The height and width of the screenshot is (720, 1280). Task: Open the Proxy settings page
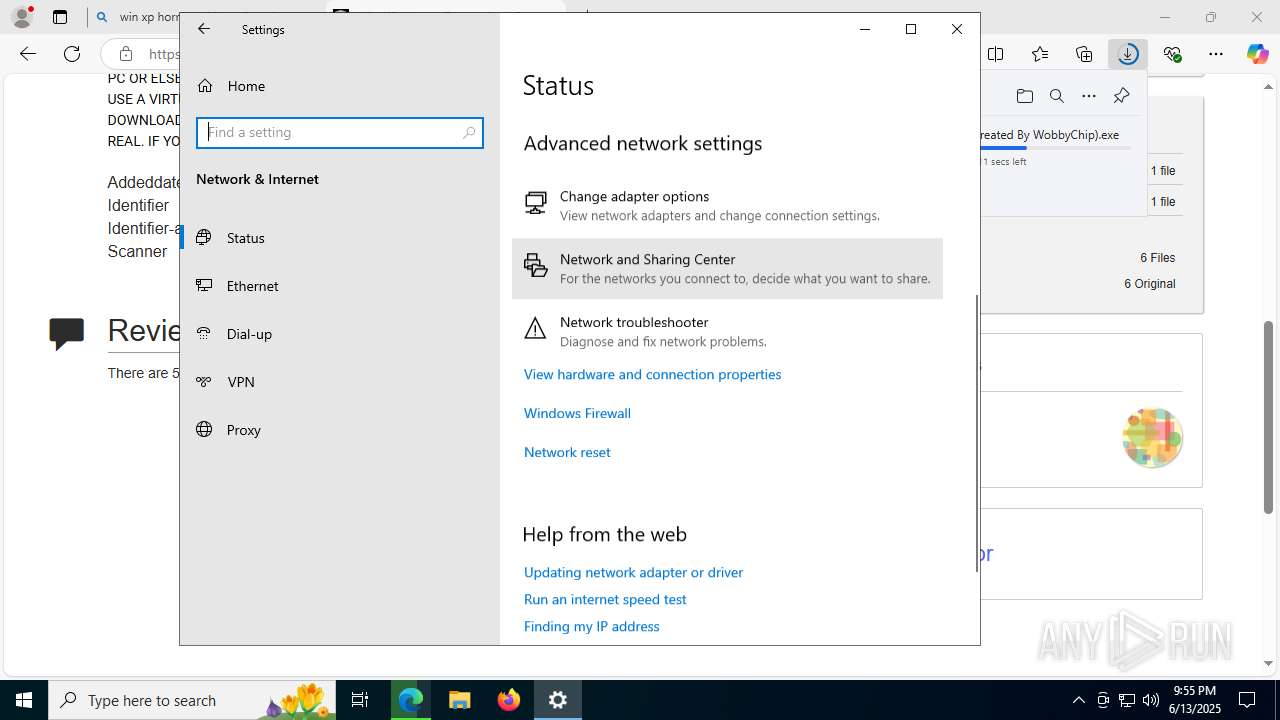340,430
